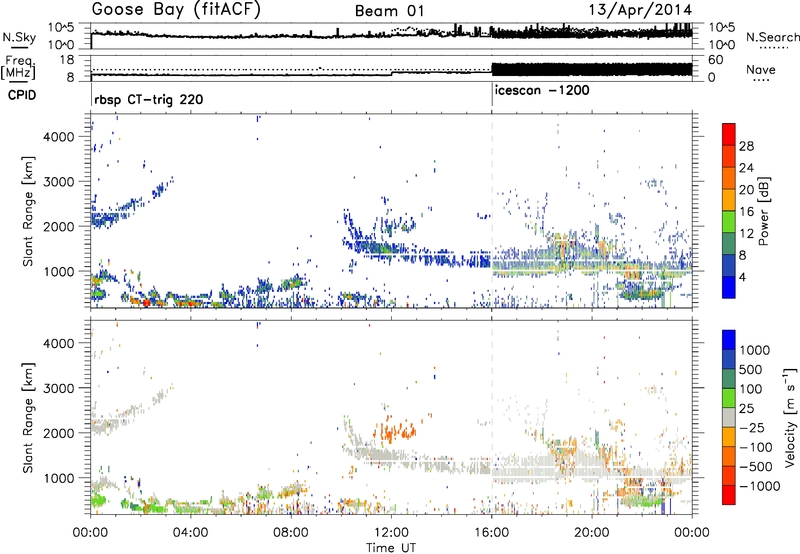This screenshot has width=800, height=554.
Task: Click the 'Time UT' axis title
Action: [x=391, y=547]
